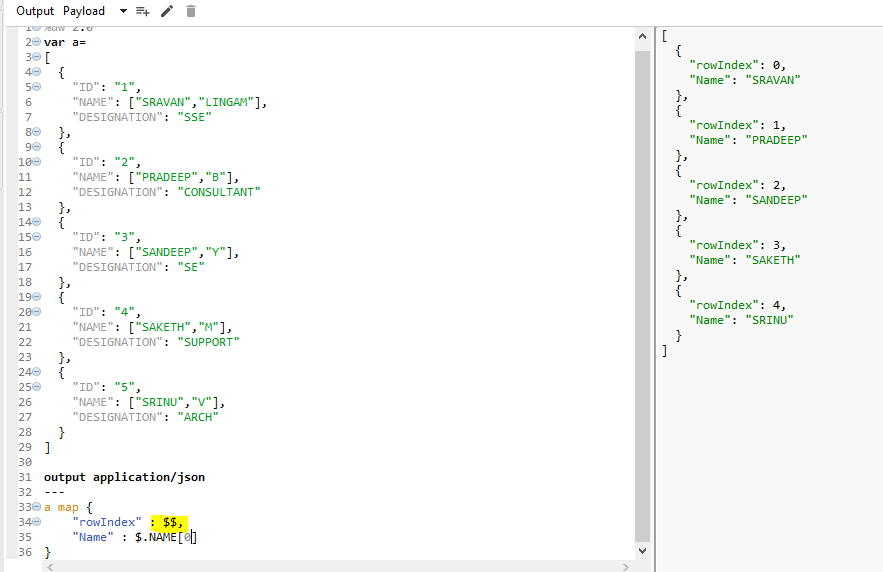Collapse fold marker on line 8
883x572 pixels.
37,132
